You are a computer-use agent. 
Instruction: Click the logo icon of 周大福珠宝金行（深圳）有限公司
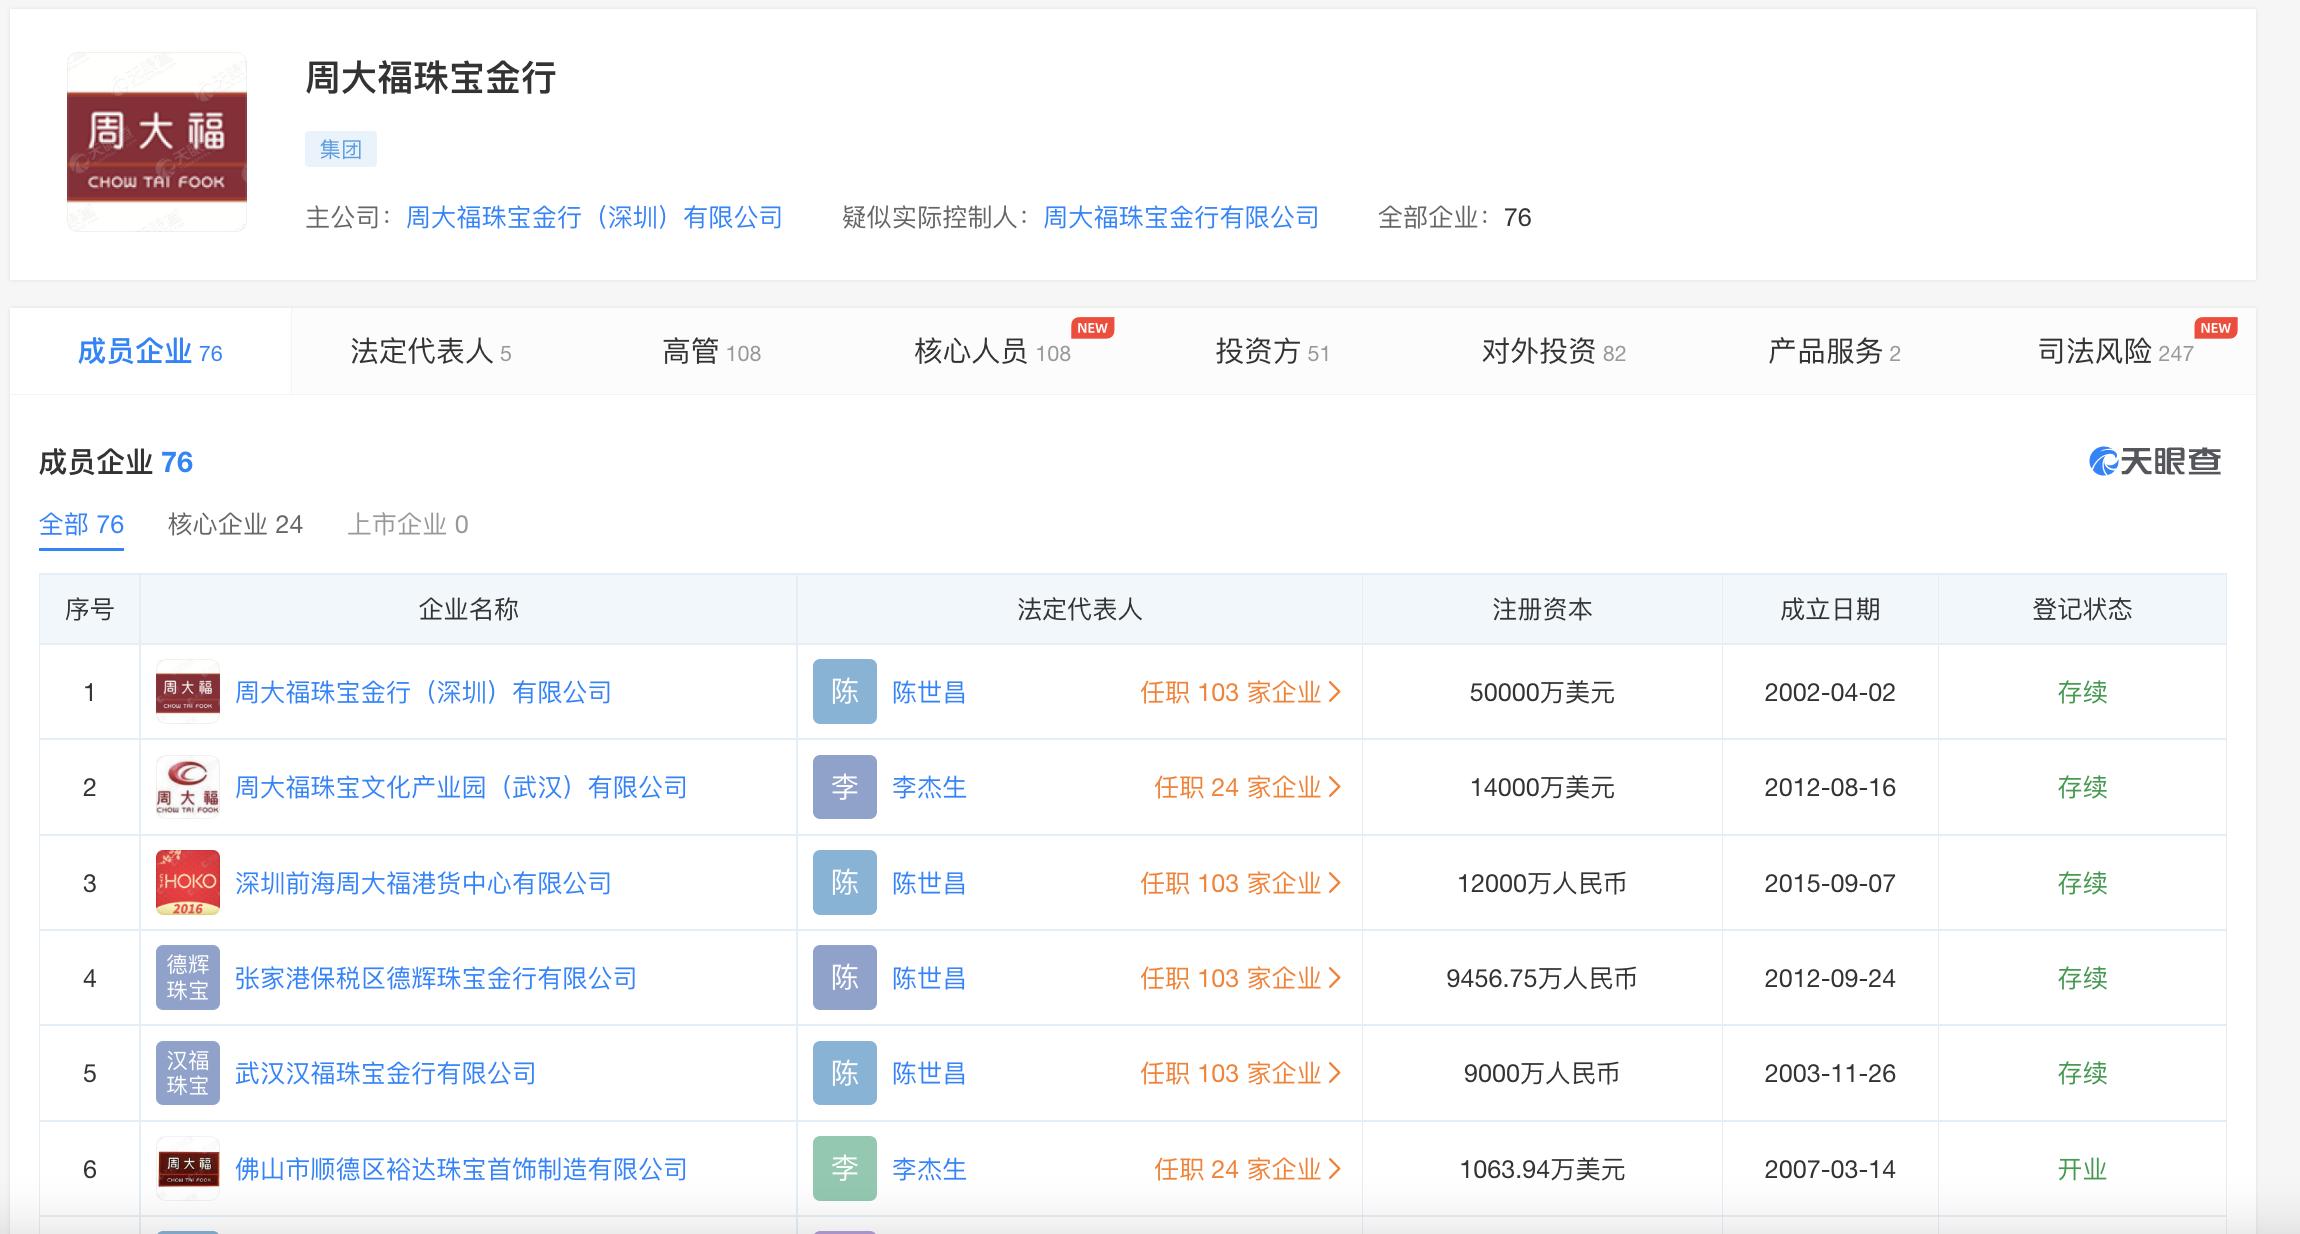click(x=187, y=692)
